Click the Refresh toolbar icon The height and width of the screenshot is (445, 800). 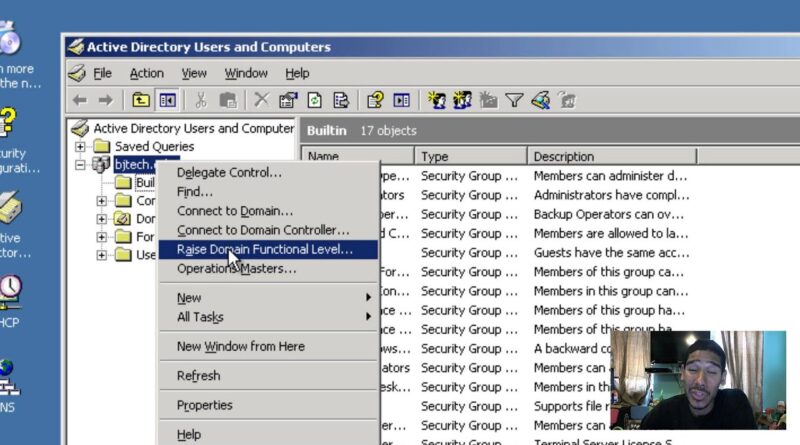pos(314,100)
